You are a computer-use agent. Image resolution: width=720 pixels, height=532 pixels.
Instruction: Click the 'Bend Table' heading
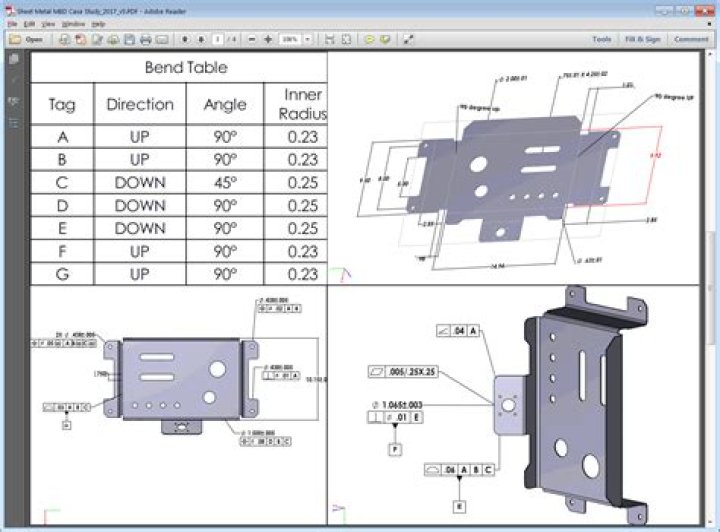coord(186,67)
